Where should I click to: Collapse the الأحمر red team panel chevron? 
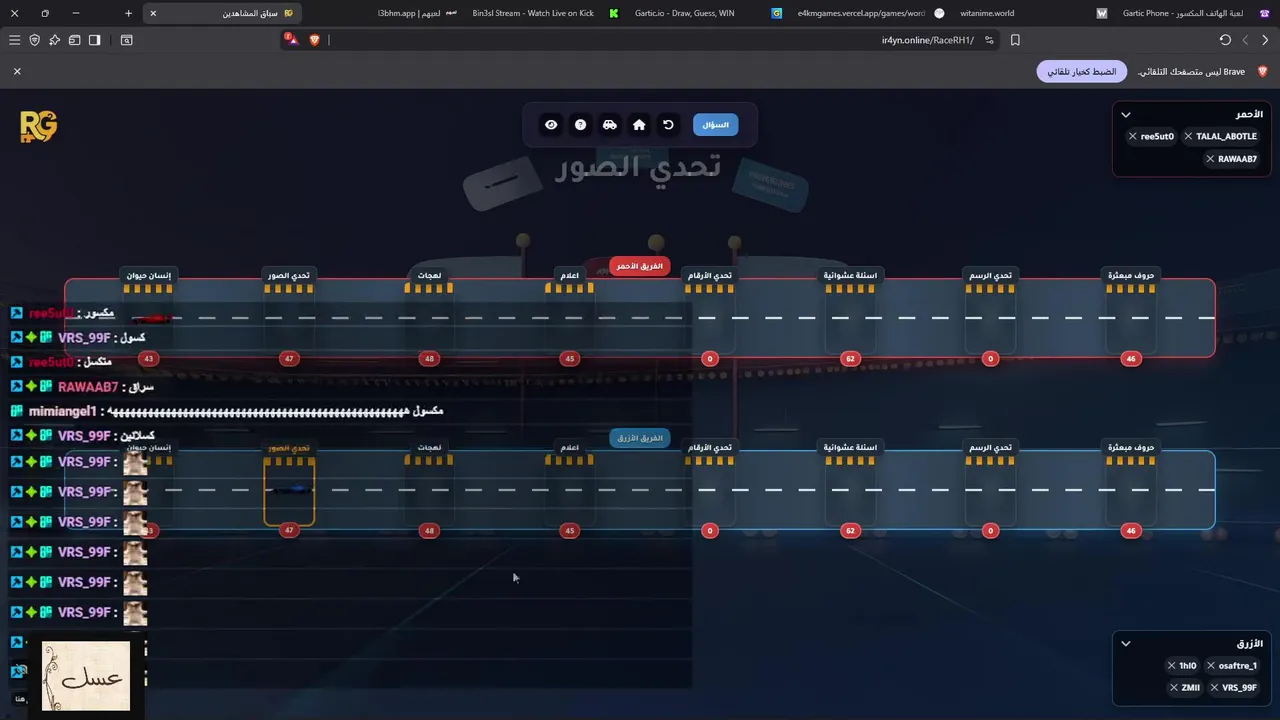pyautogui.click(x=1126, y=115)
